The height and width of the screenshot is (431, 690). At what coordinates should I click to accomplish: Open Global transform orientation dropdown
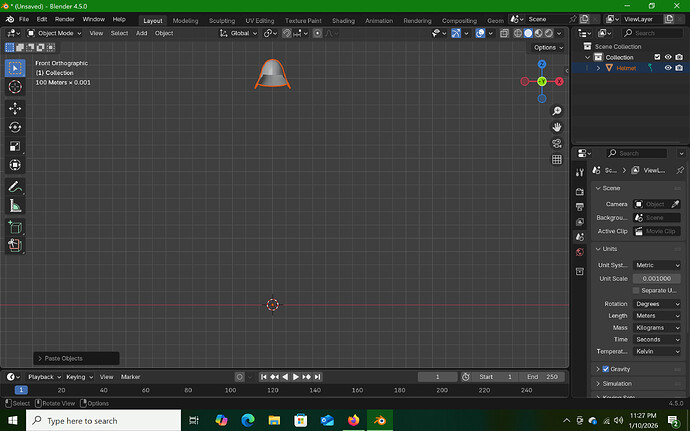pos(238,33)
